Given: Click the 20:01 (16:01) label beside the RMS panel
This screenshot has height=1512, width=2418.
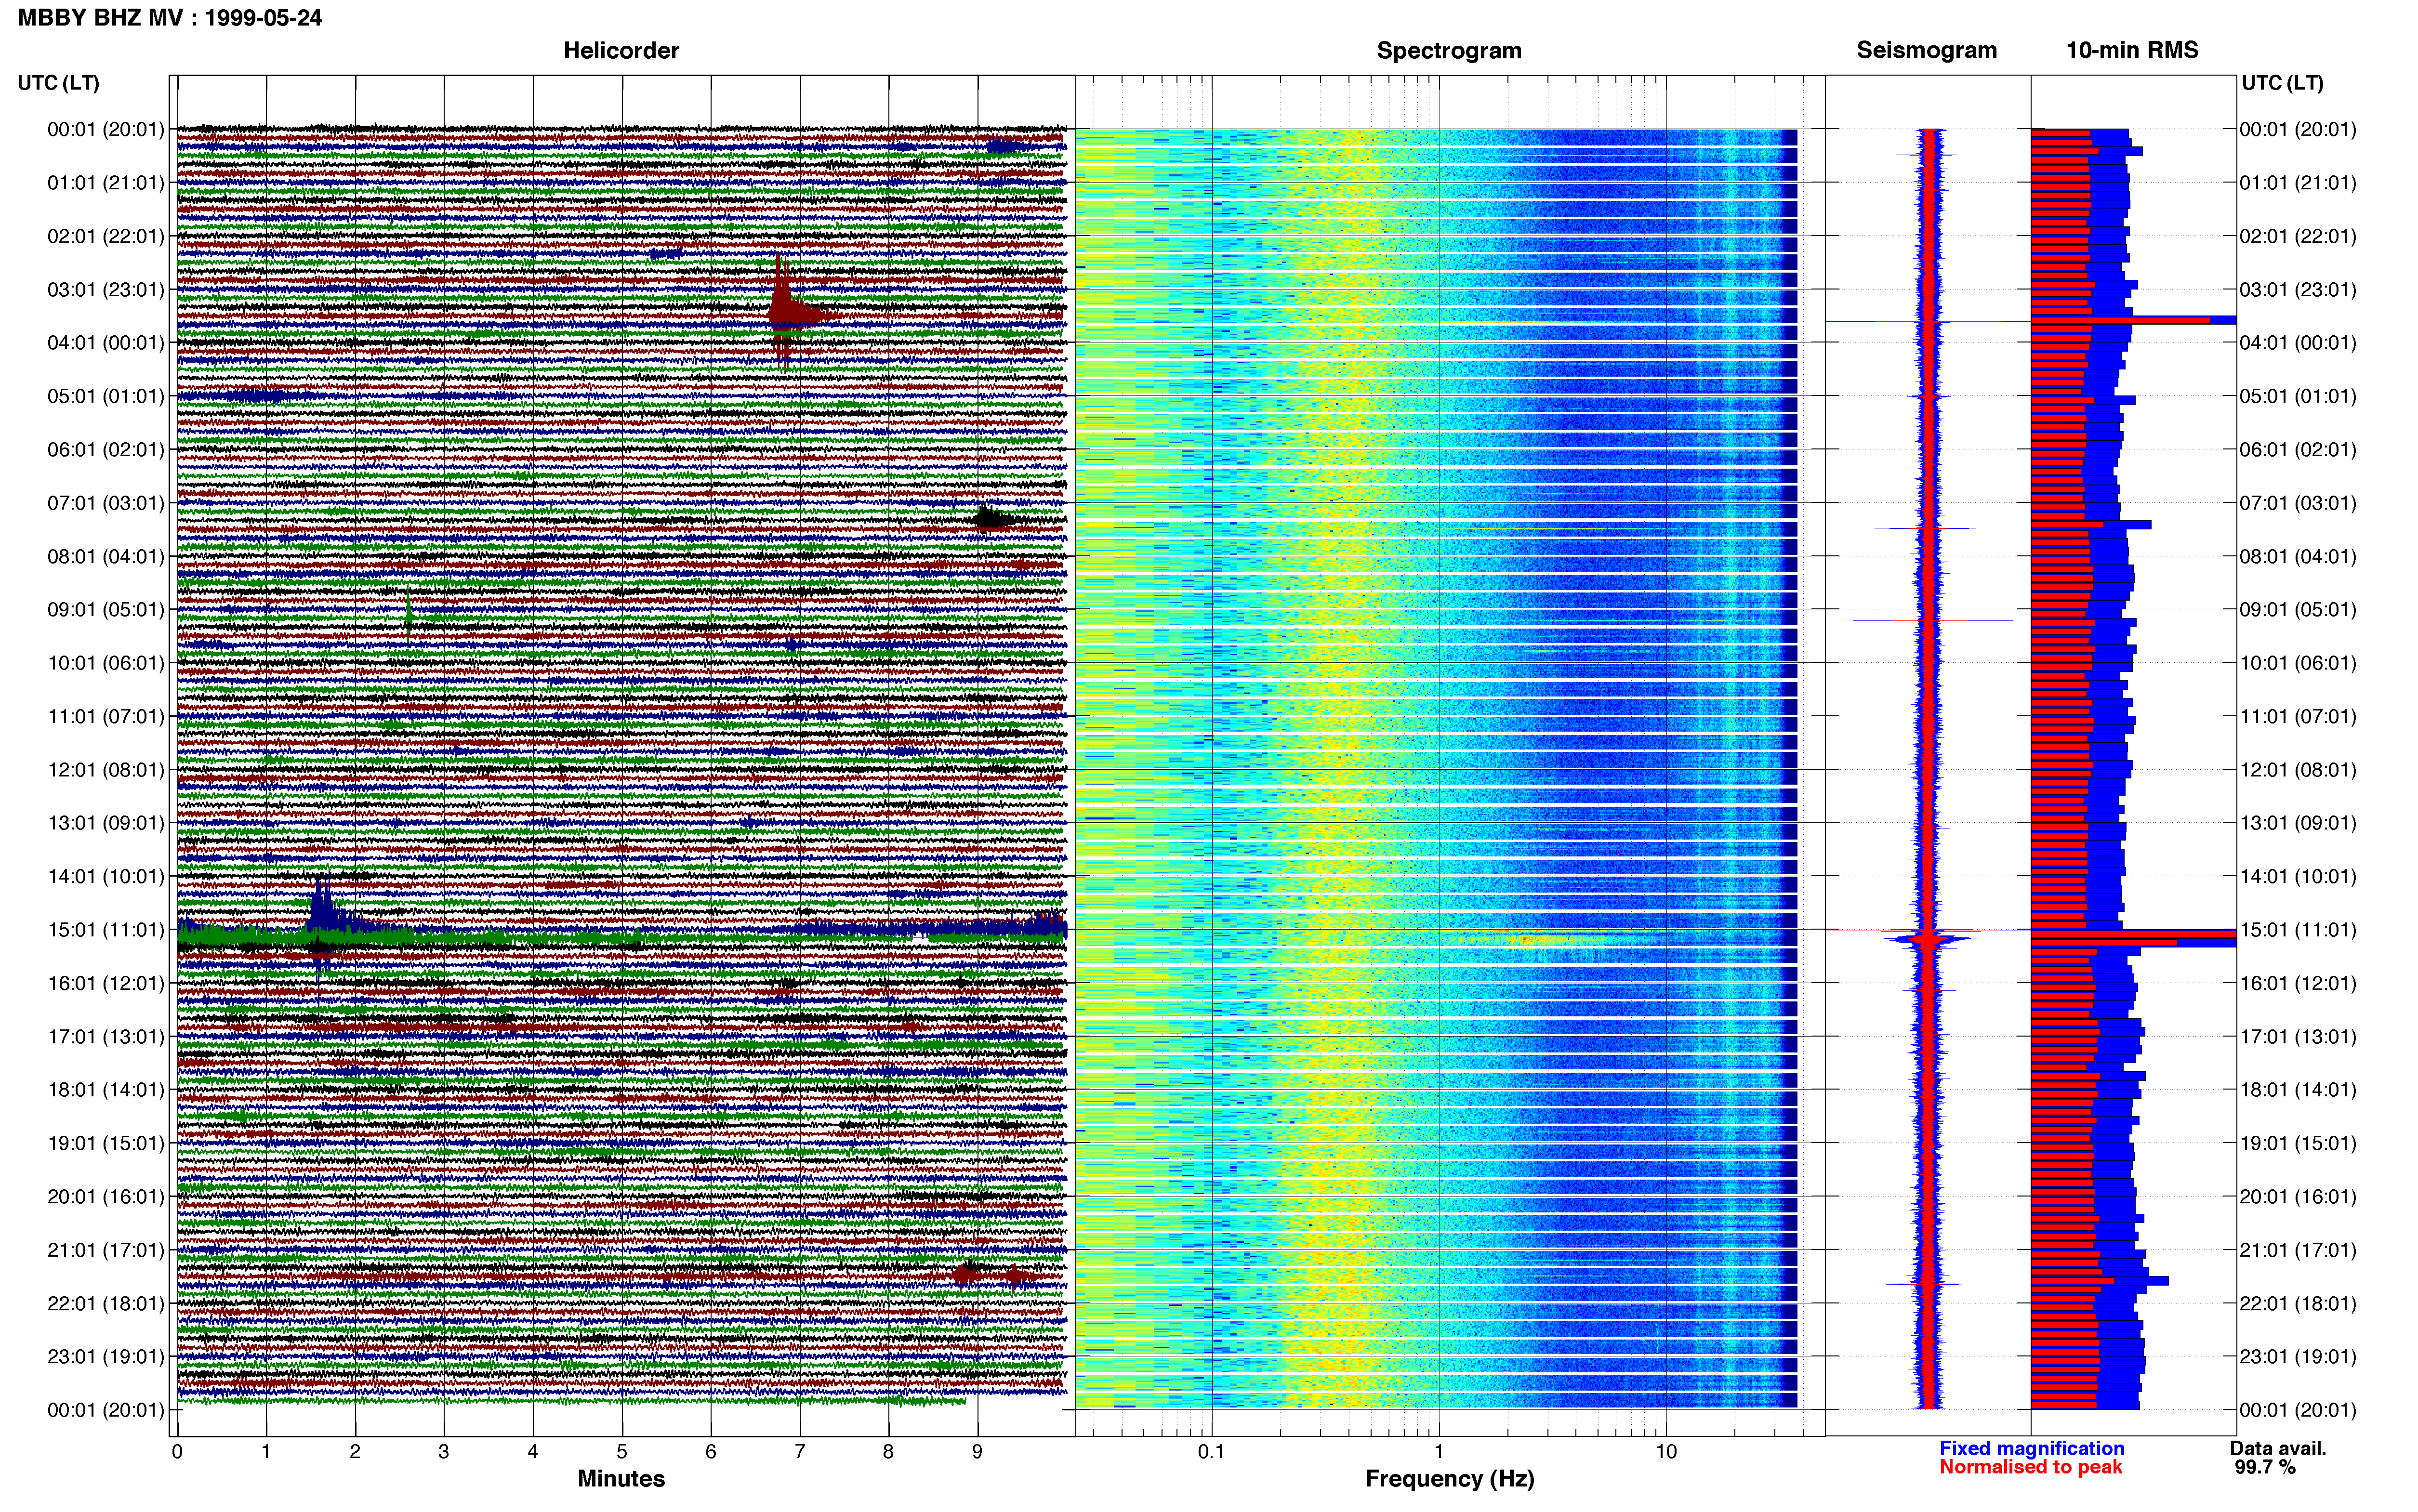Looking at the screenshot, I should coord(2298,1196).
